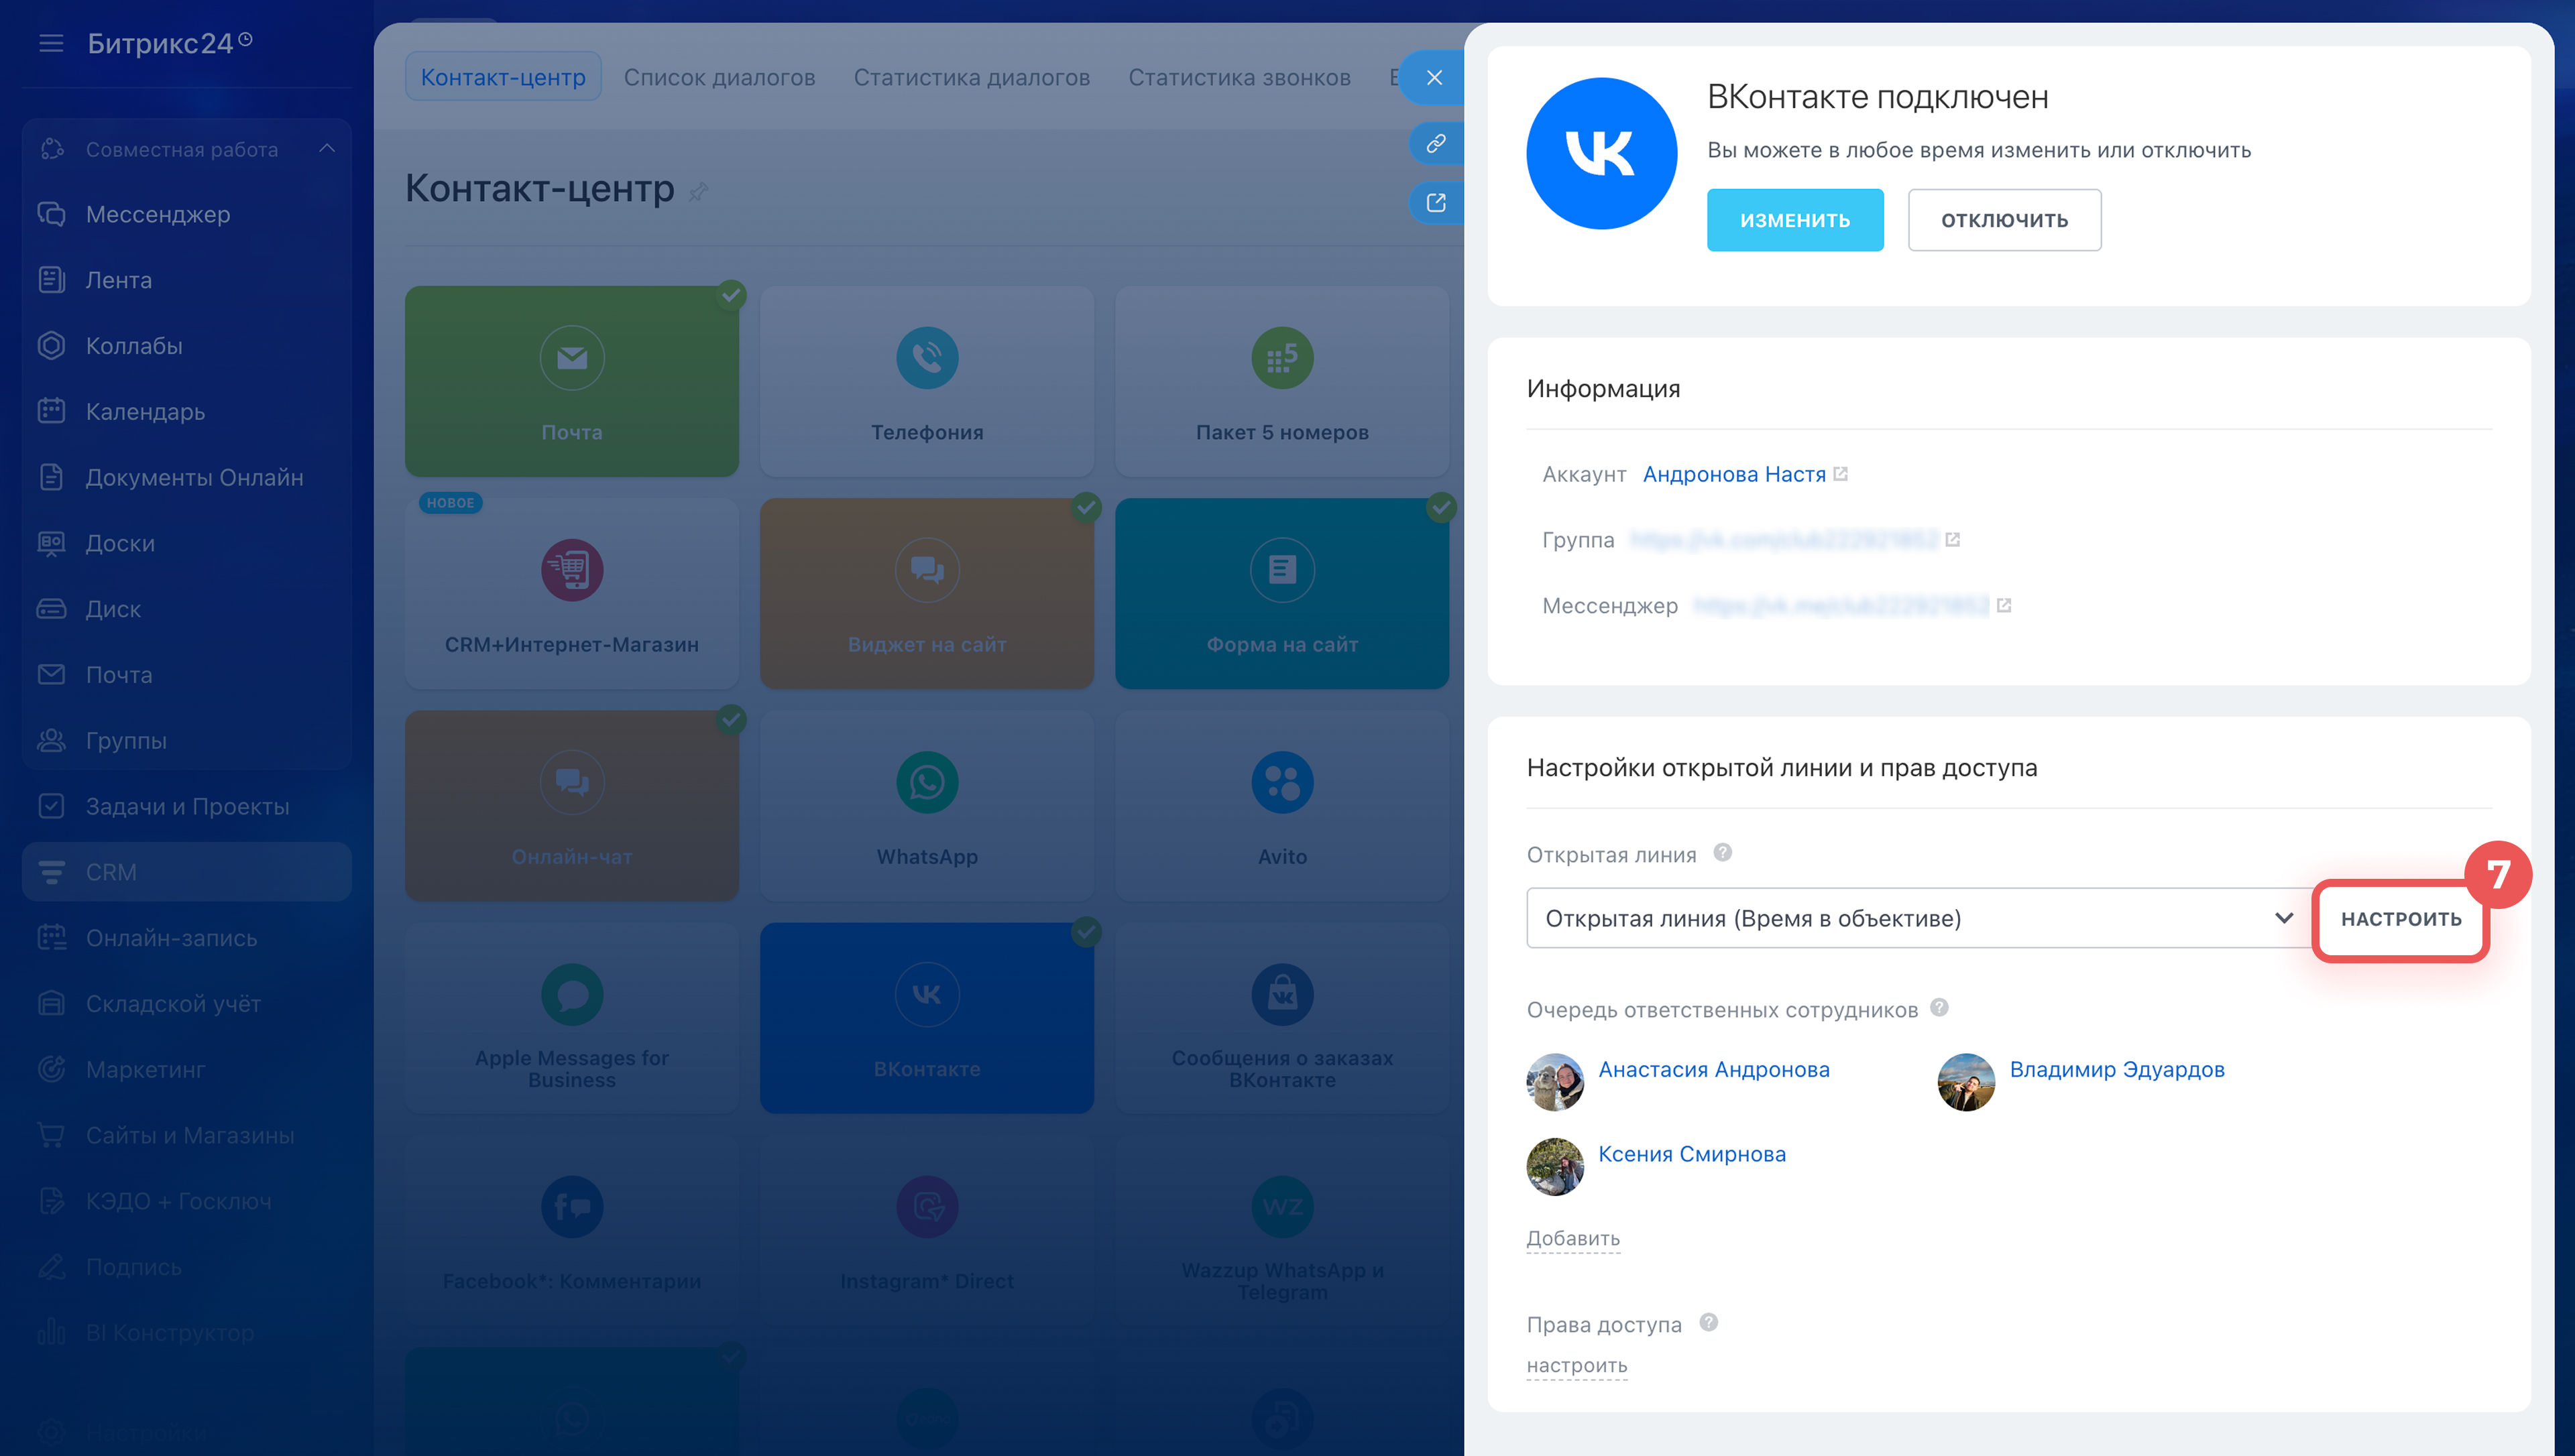This screenshot has height=1456, width=2575.
Task: Open the WhatsApp channel tile
Action: point(926,805)
